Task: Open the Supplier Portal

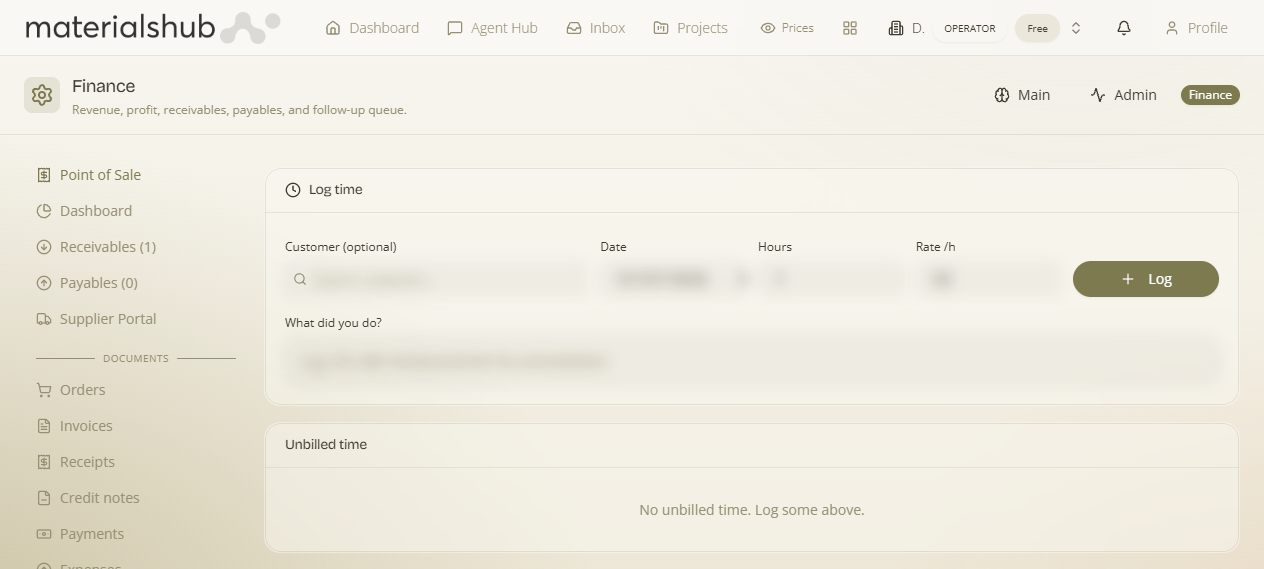Action: (108, 319)
